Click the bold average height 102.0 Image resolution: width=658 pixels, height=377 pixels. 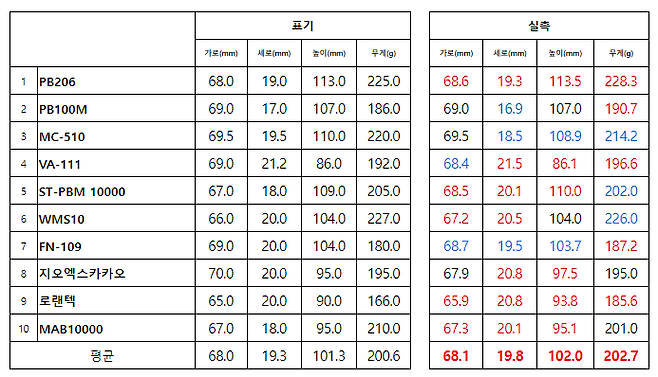565,356
